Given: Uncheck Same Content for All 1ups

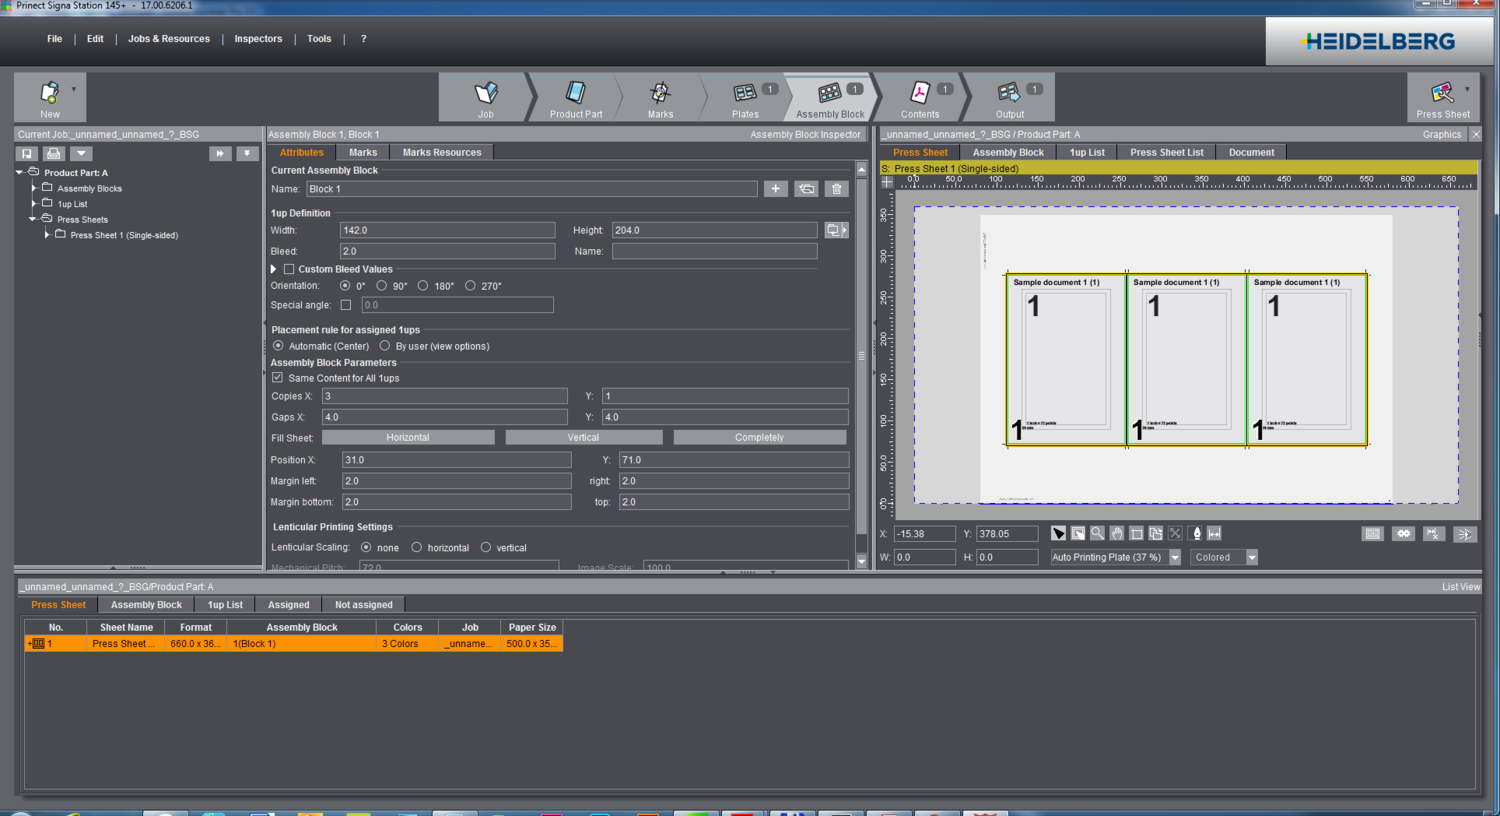Looking at the screenshot, I should click(278, 378).
